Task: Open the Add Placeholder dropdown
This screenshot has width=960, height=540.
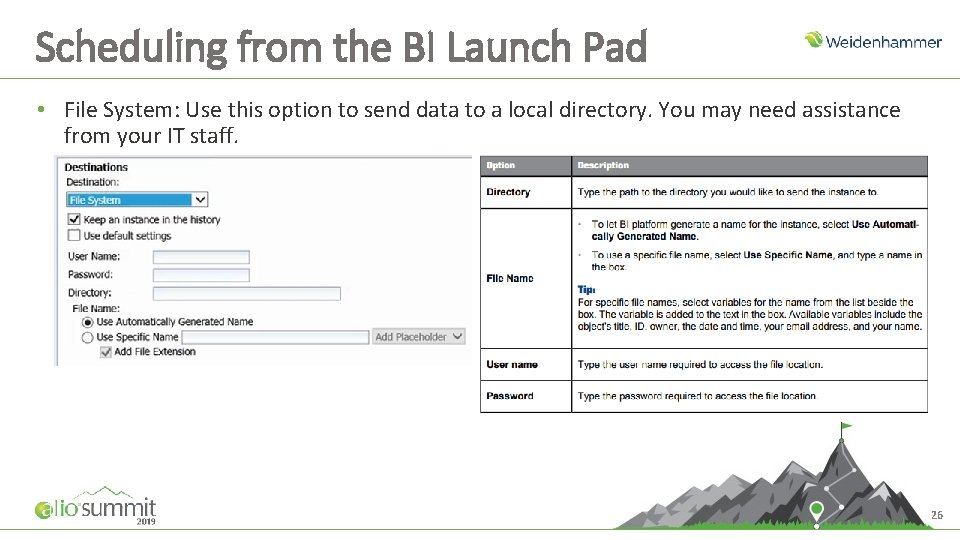Action: [419, 337]
